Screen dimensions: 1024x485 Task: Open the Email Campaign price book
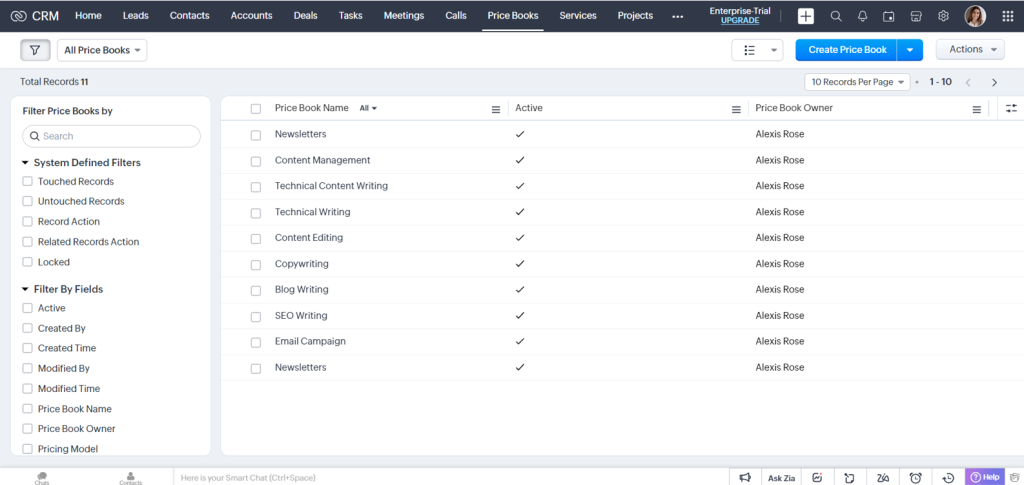(x=310, y=341)
